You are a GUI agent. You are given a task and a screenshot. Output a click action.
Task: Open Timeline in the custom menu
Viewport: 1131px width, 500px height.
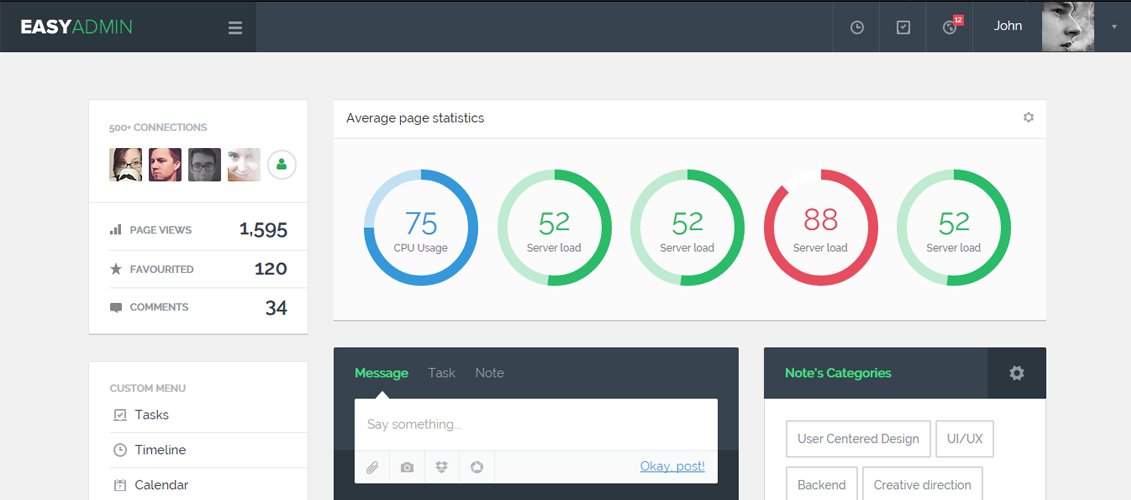pyautogui.click(x=160, y=450)
